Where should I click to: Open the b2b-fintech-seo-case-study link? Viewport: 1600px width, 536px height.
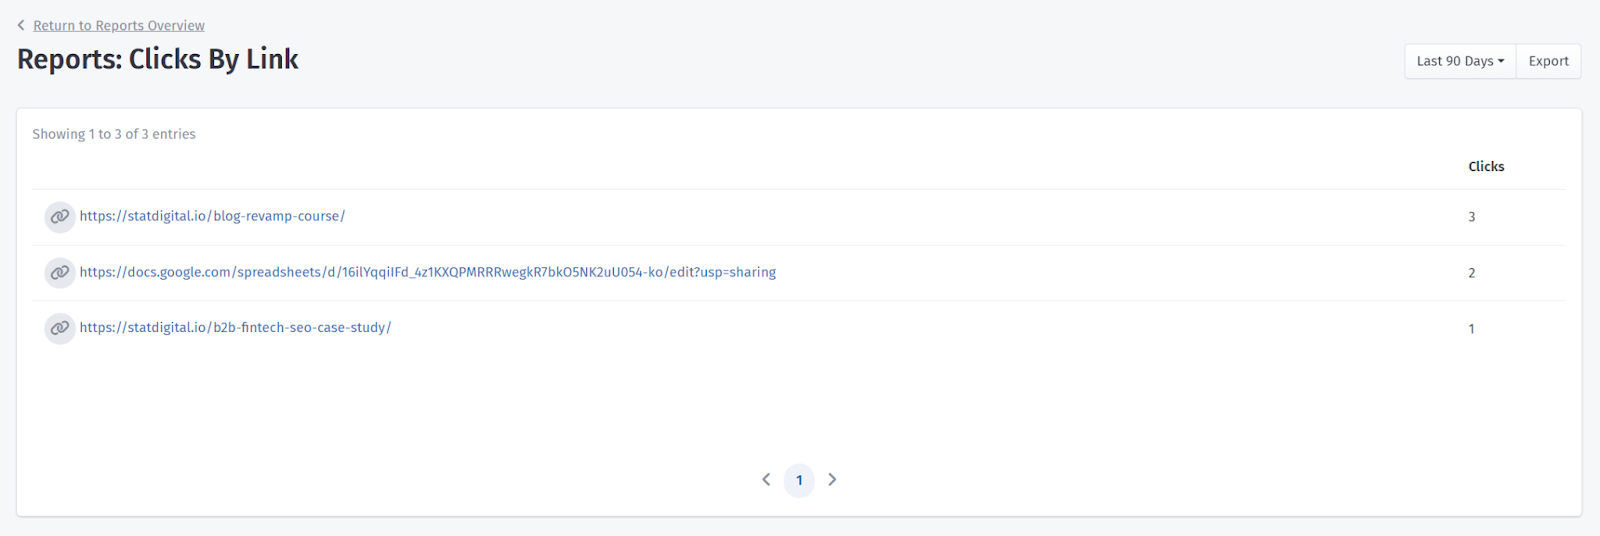coord(235,328)
